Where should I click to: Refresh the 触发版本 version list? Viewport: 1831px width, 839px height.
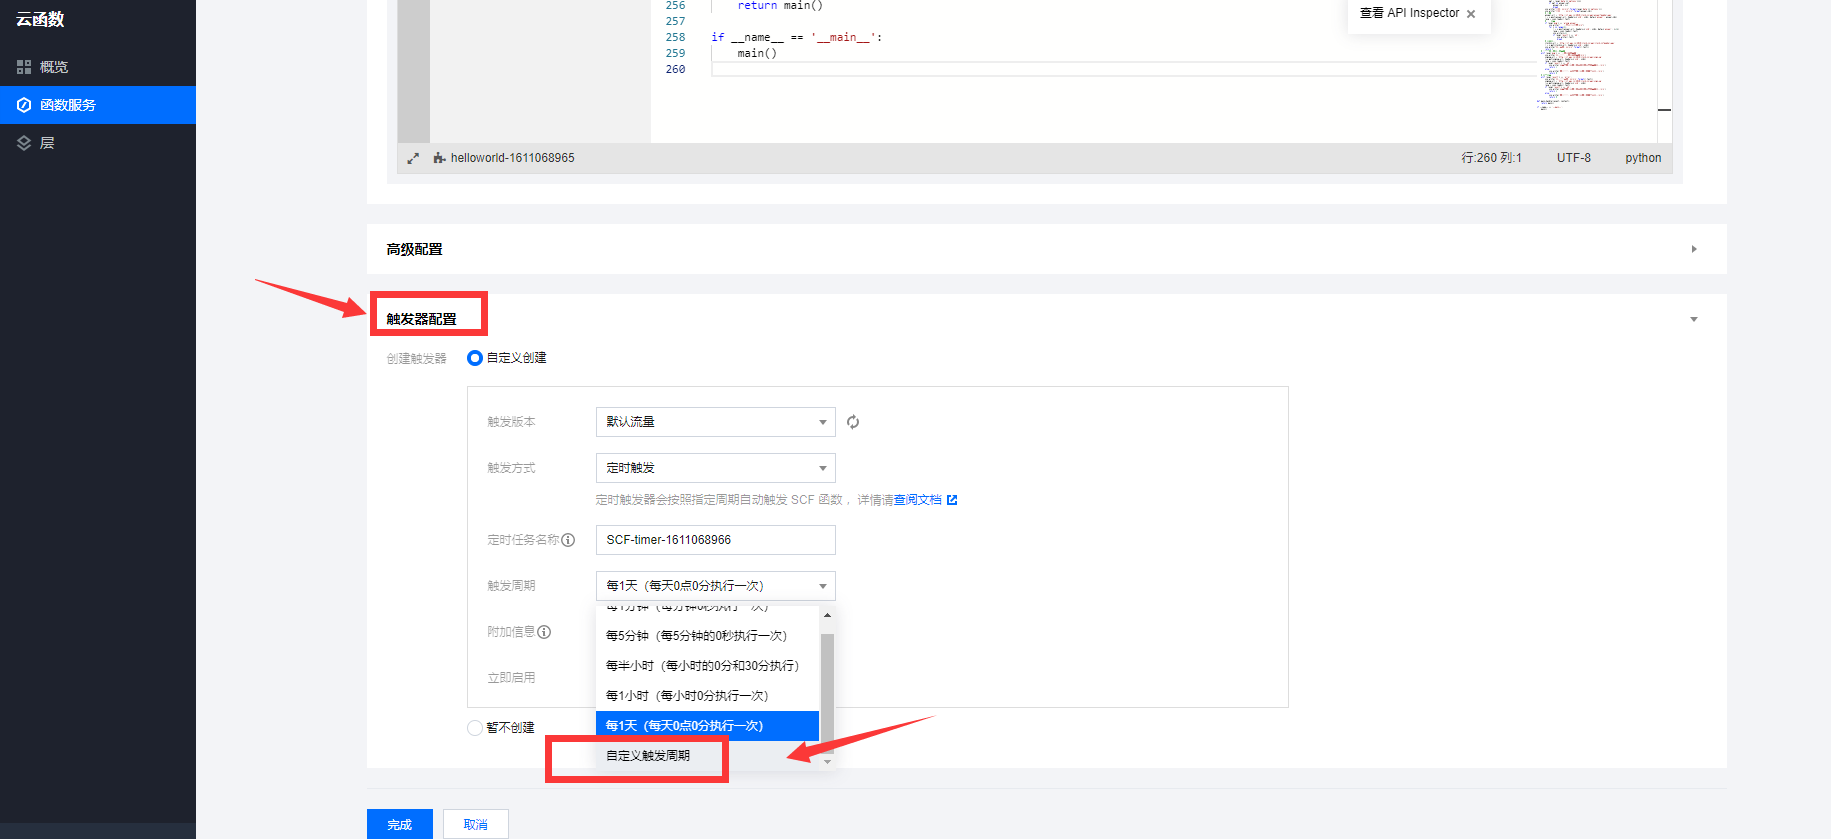coord(853,422)
